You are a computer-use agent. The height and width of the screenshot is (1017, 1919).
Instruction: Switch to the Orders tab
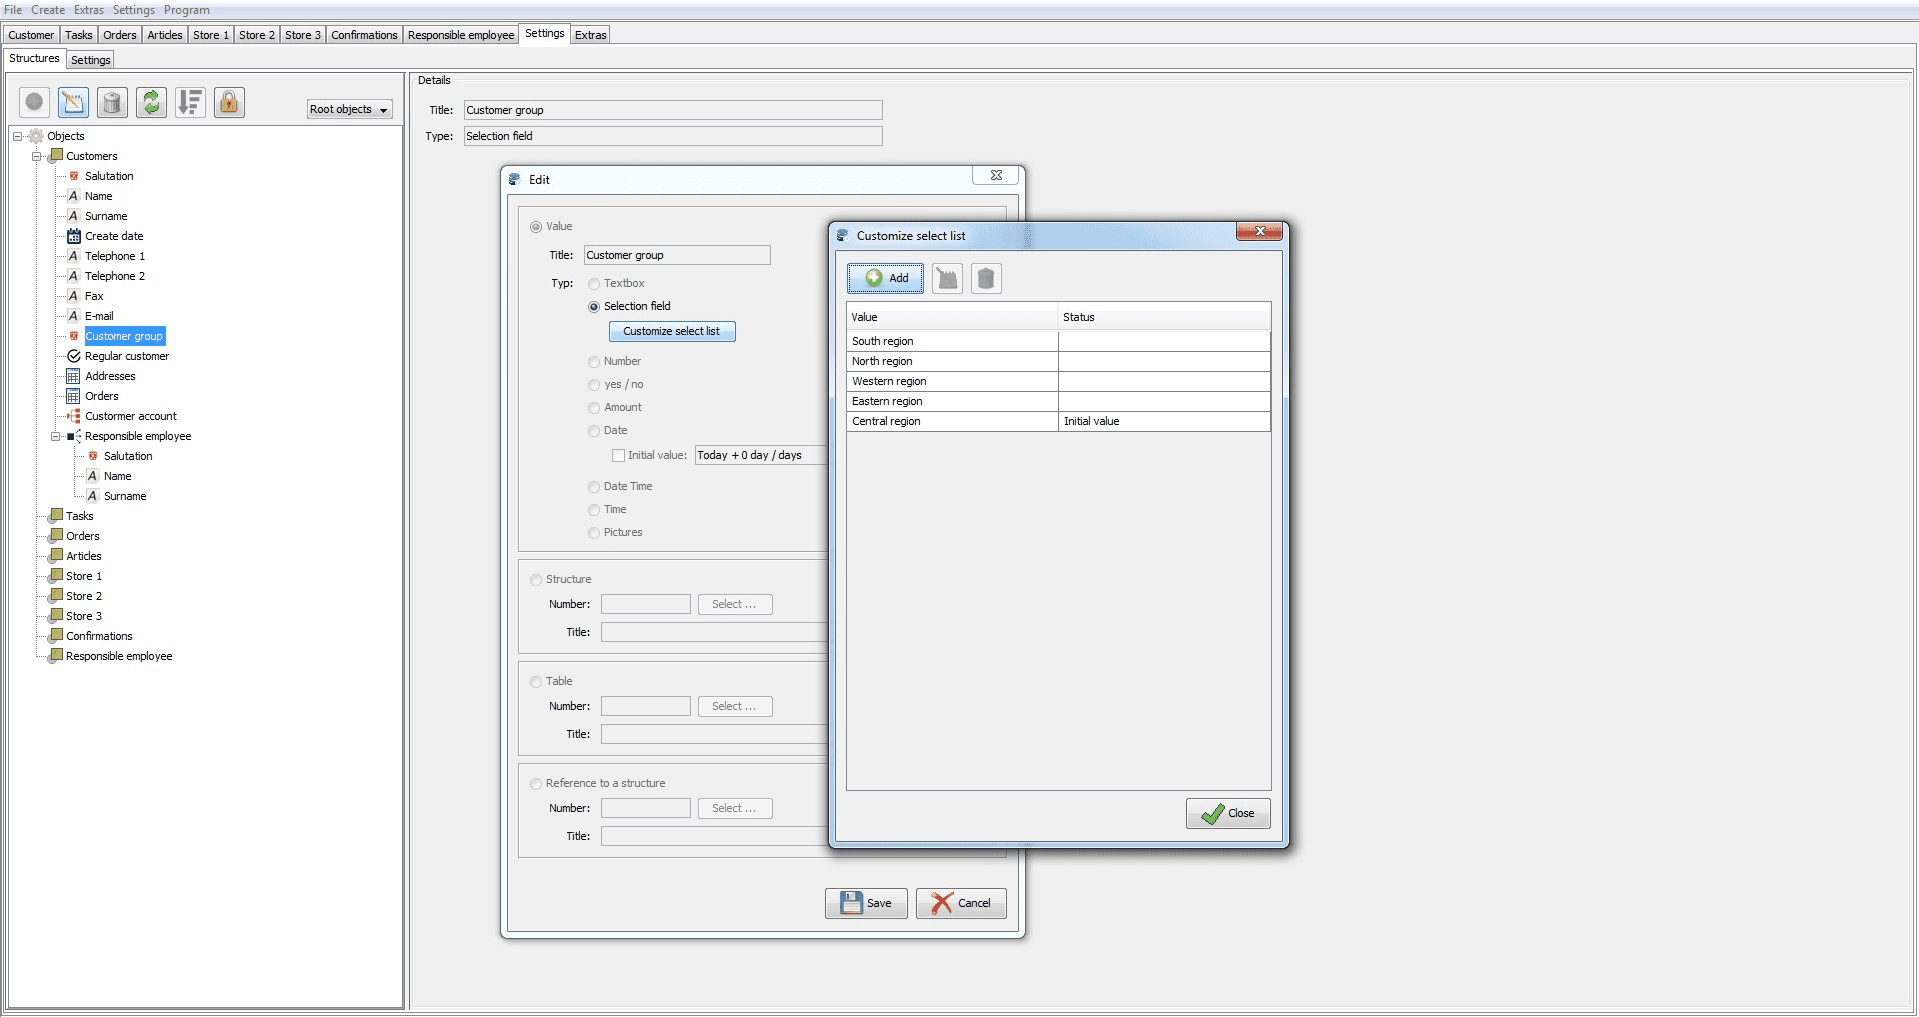pyautogui.click(x=119, y=35)
